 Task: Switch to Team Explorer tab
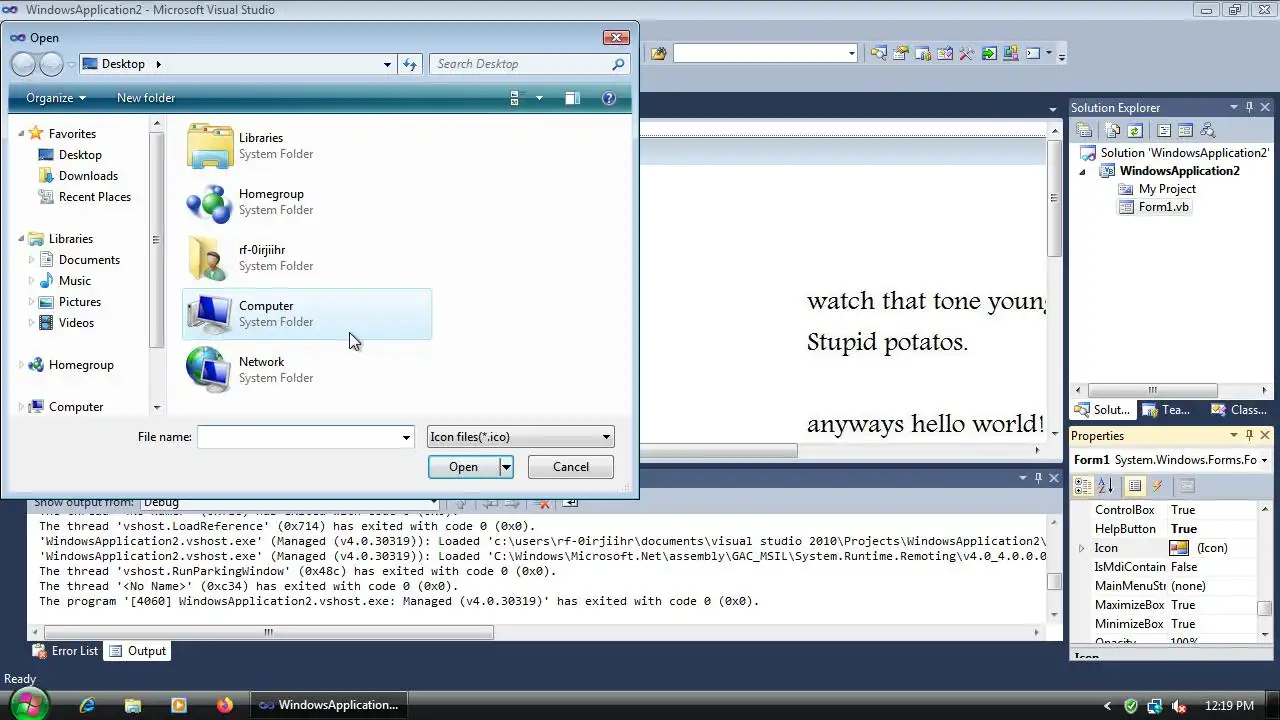1166,410
